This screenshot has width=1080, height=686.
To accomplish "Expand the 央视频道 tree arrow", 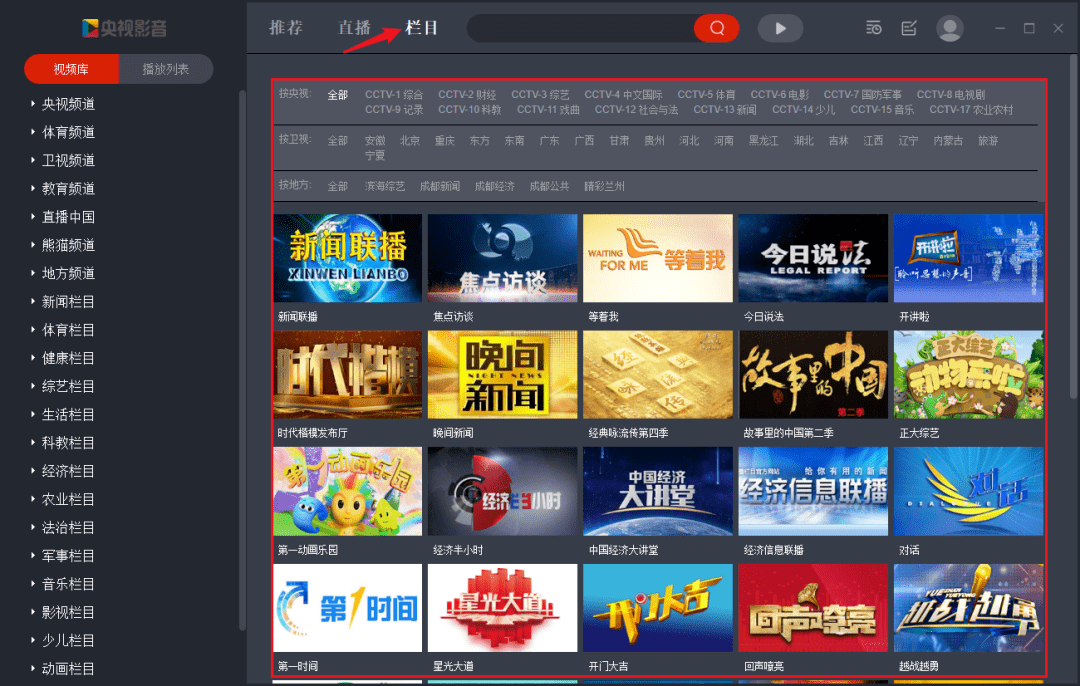I will [32, 103].
